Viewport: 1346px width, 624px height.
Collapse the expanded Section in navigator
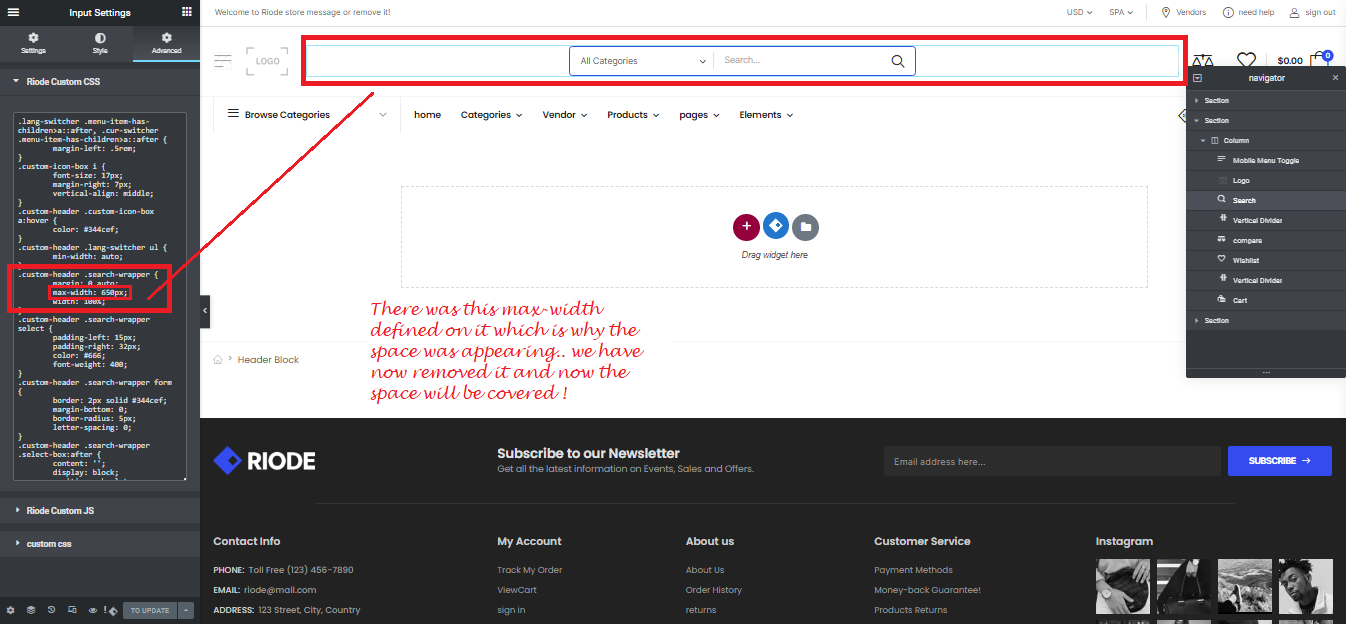click(x=1197, y=121)
